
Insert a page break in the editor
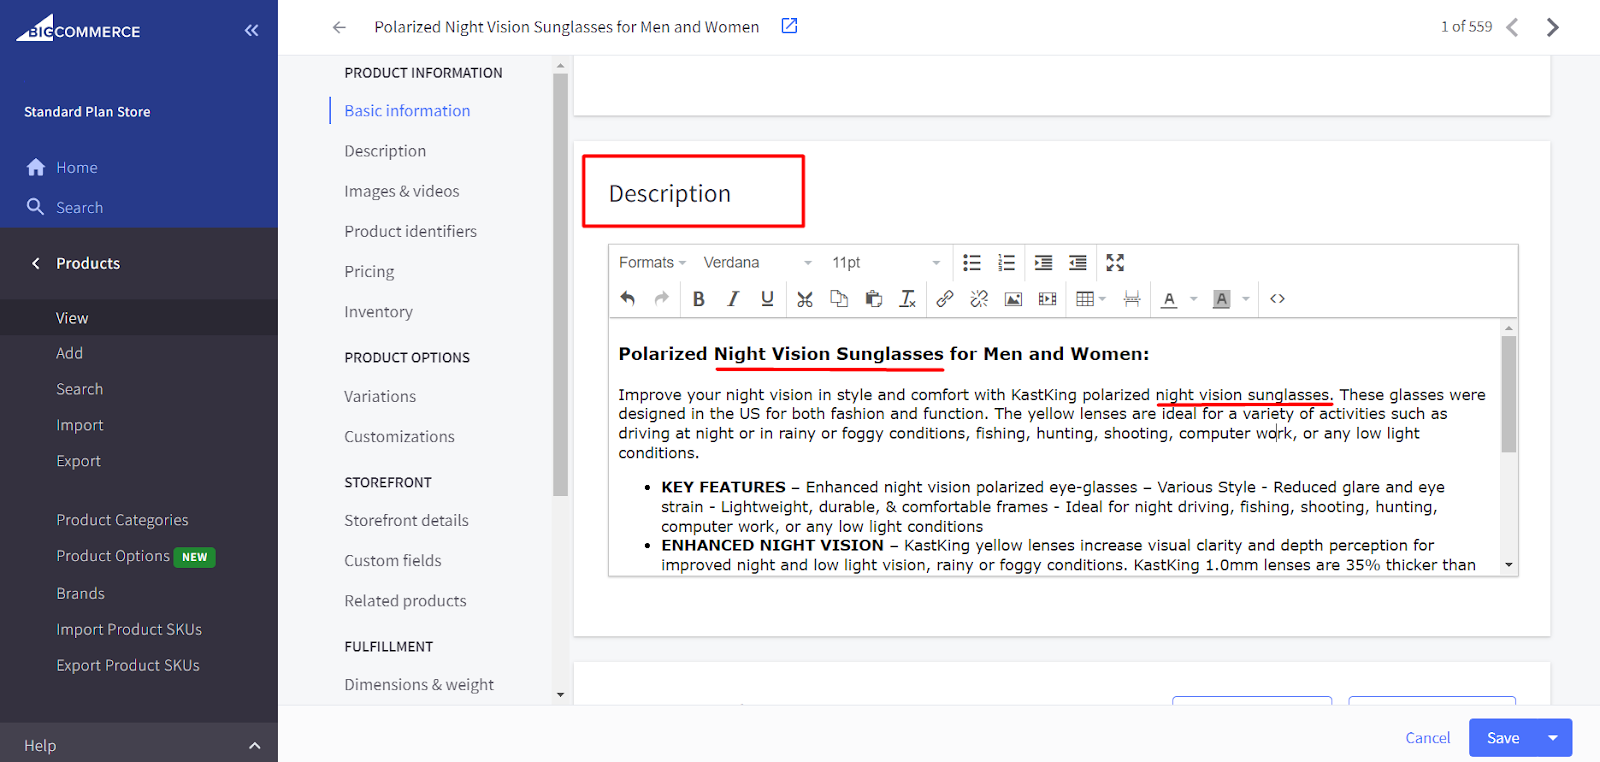(1132, 298)
